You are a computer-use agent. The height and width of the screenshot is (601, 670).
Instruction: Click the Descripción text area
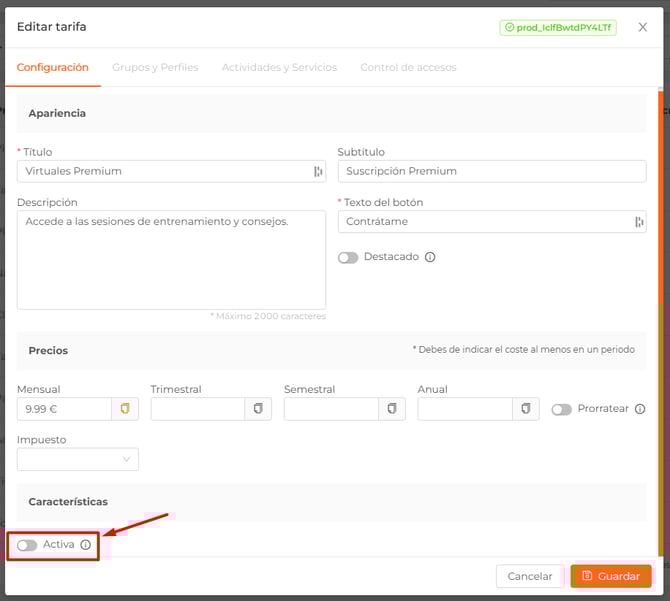tap(171, 260)
